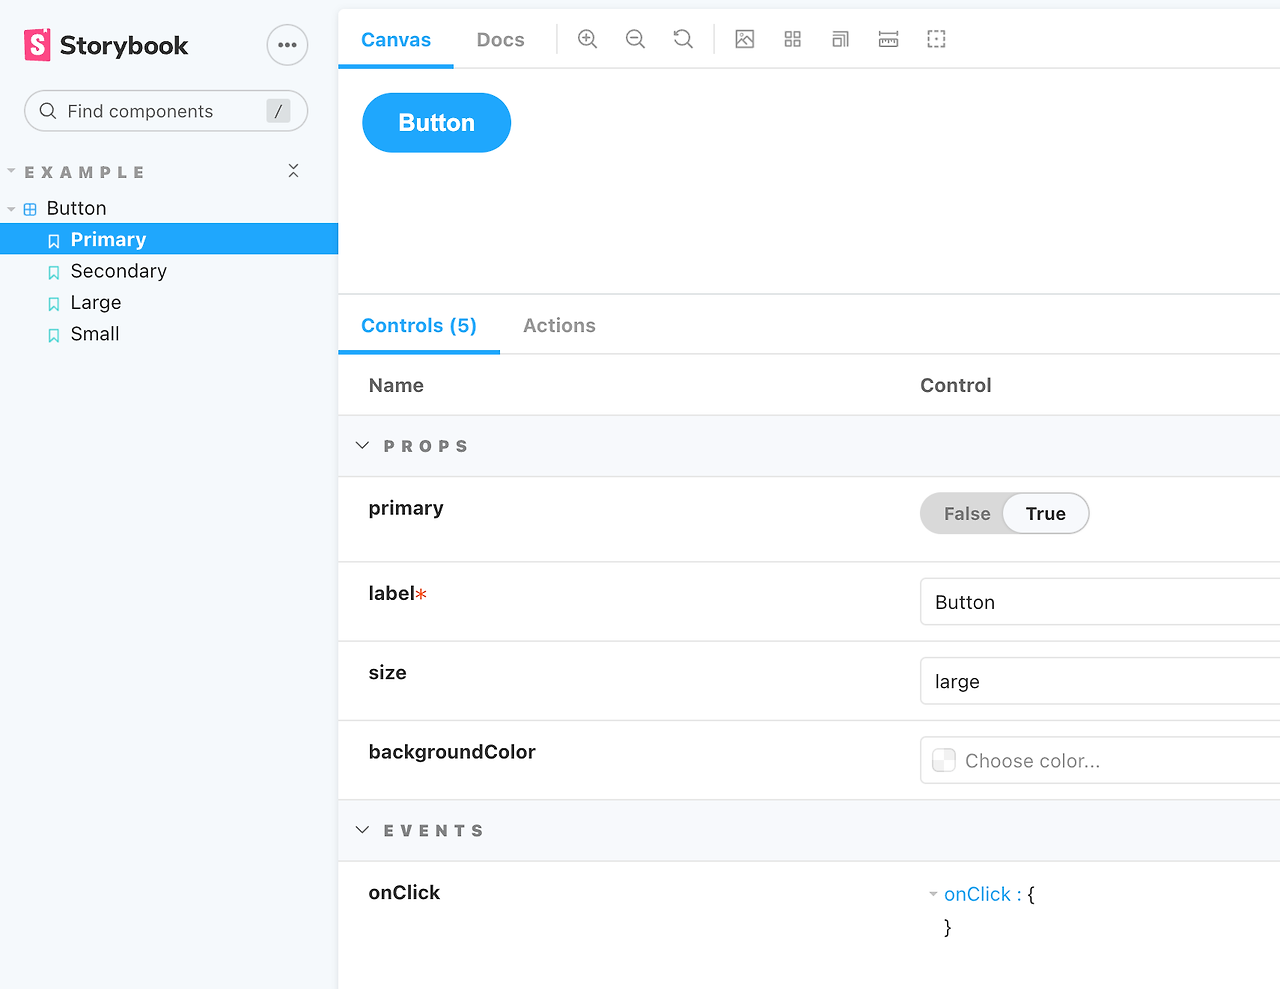
Task: Switch to the Docs tab
Action: (500, 39)
